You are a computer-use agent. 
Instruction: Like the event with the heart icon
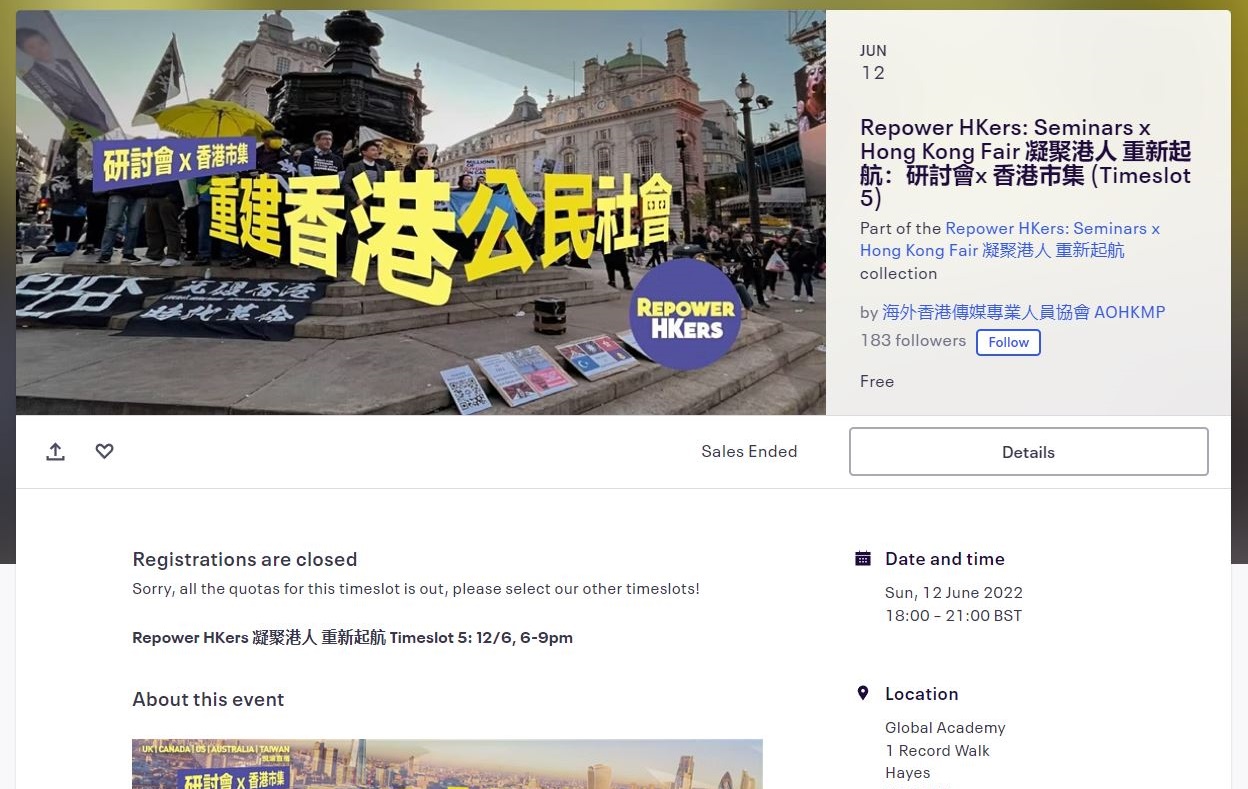tap(104, 452)
